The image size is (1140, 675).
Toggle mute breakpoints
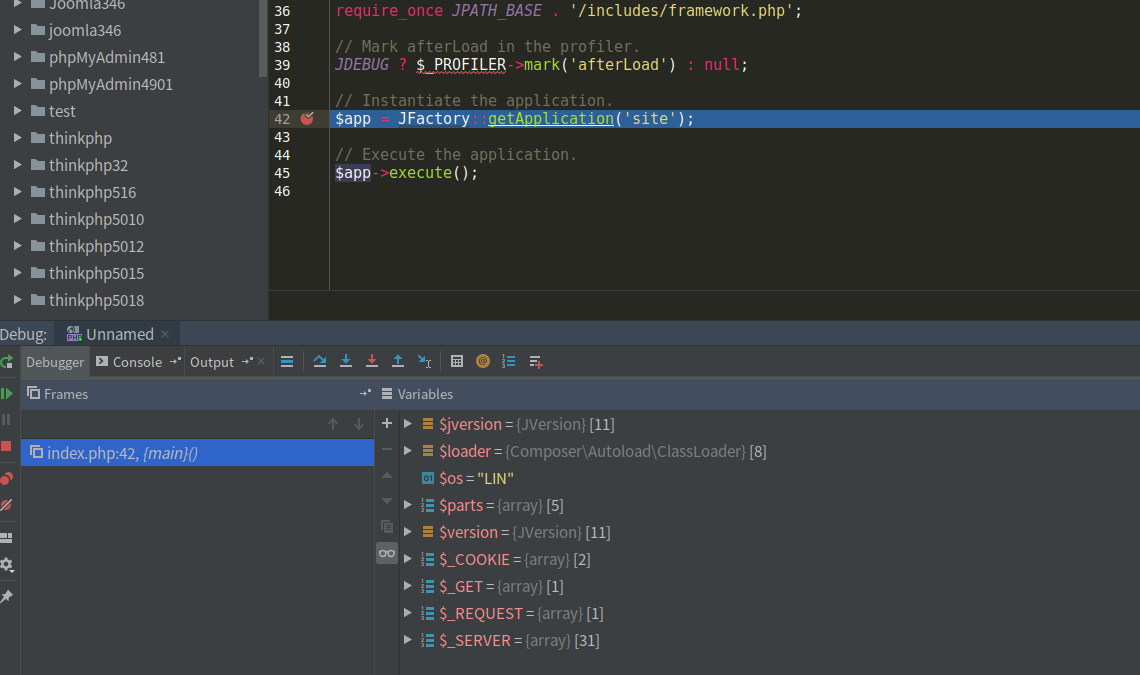(6, 506)
